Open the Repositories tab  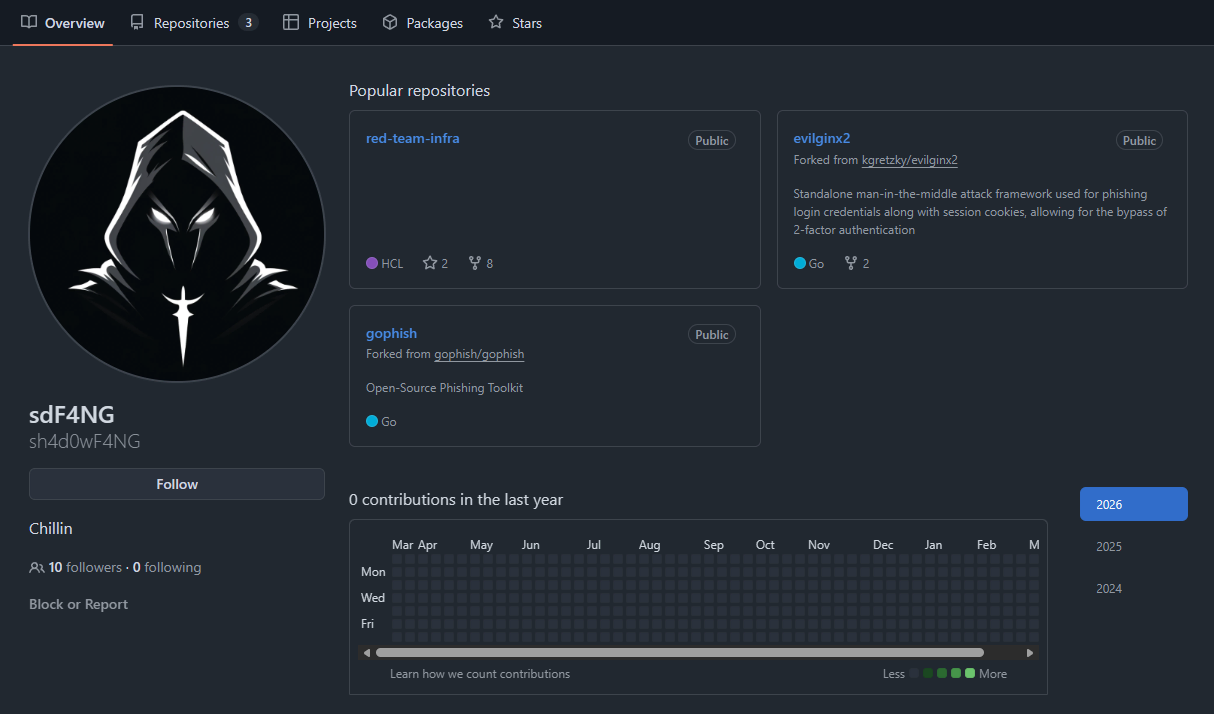point(192,22)
